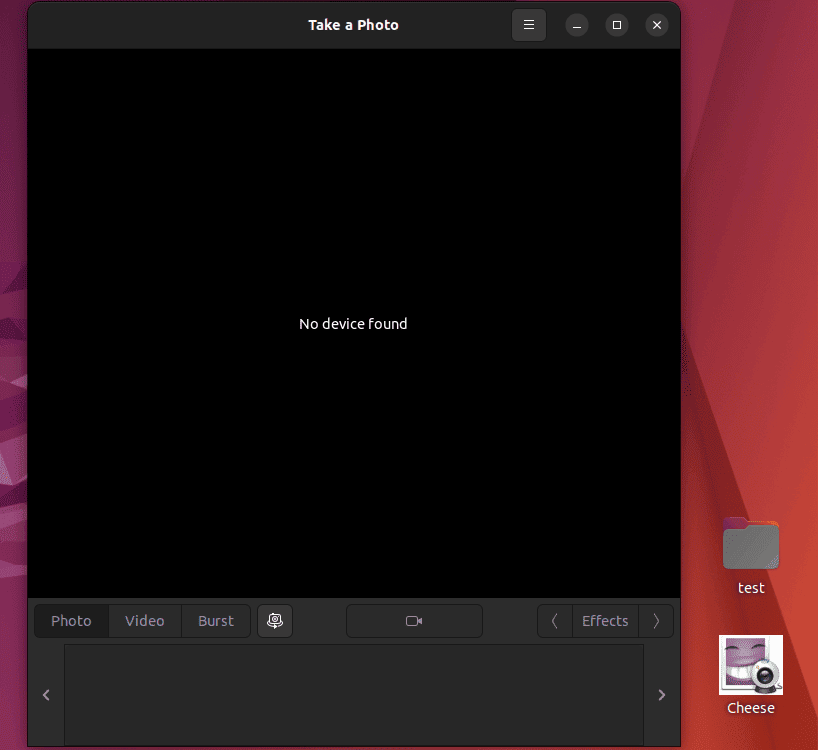Close the Take a Photo window

[657, 25]
